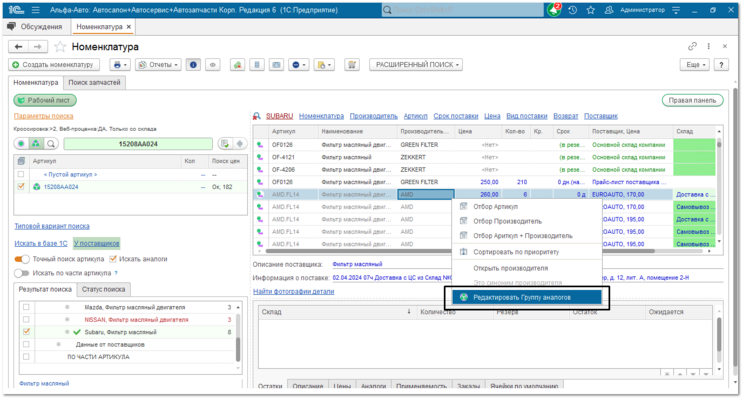Click the search icon before SUBARU
The width and height of the screenshot is (743, 399).
pos(256,116)
